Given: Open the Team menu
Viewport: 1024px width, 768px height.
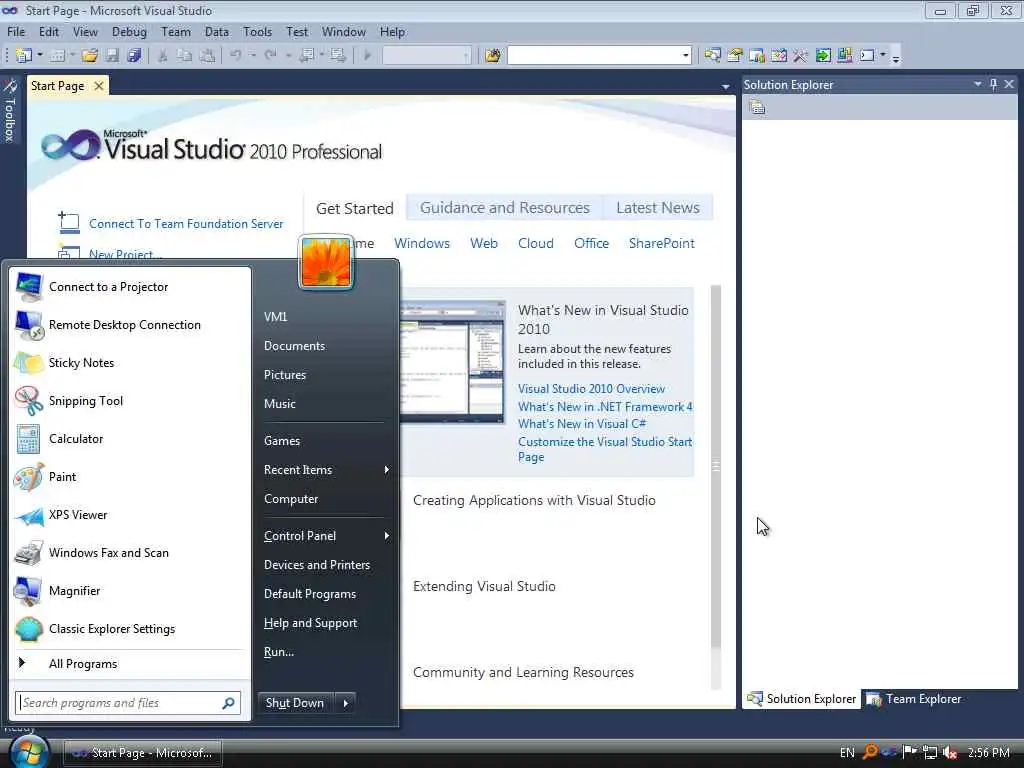Looking at the screenshot, I should click(176, 32).
